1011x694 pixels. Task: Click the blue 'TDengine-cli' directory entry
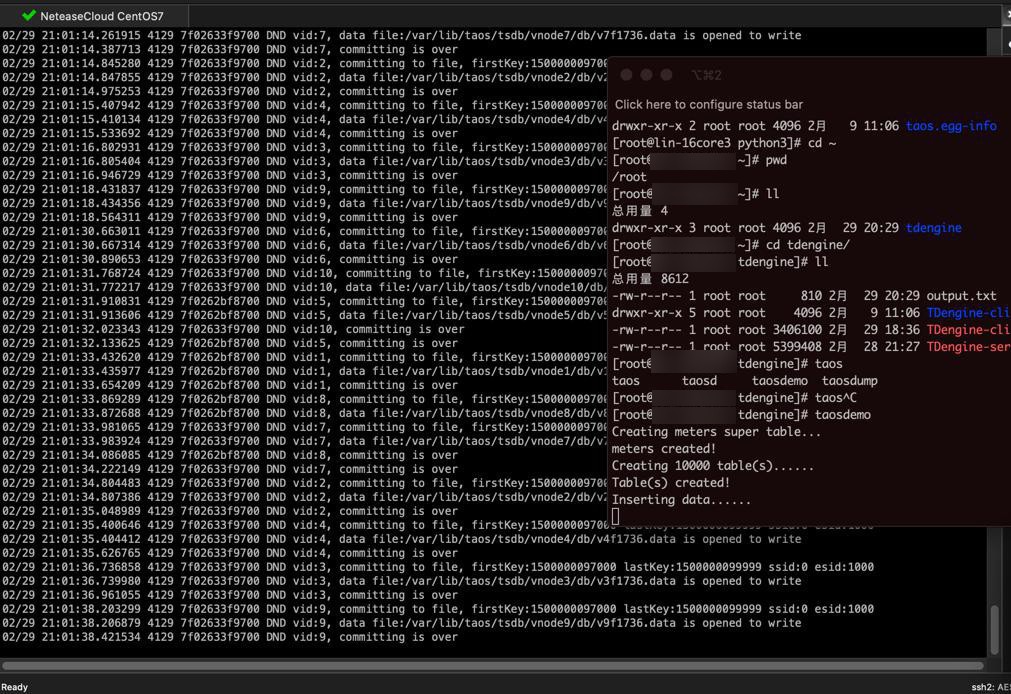point(968,313)
